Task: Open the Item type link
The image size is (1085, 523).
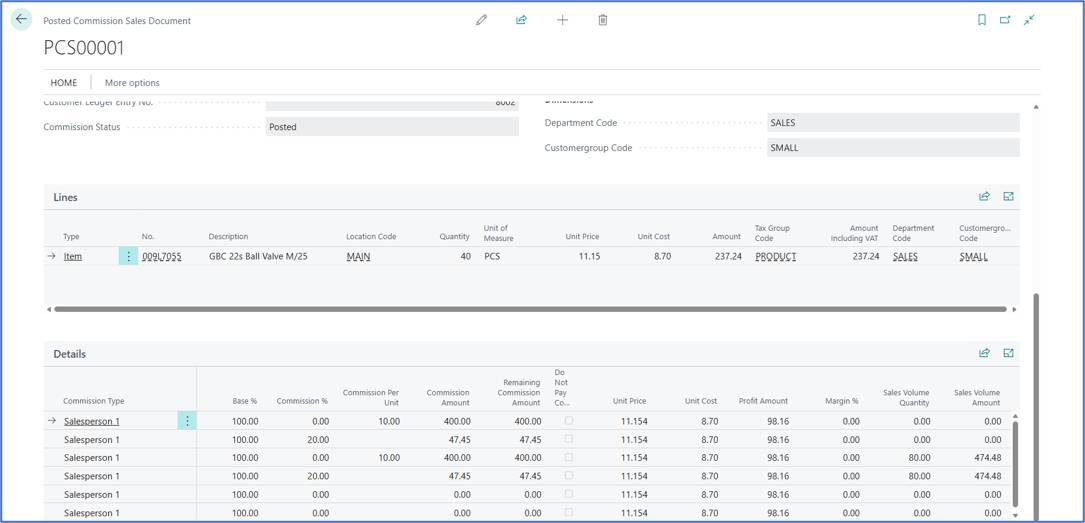Action: 73,256
